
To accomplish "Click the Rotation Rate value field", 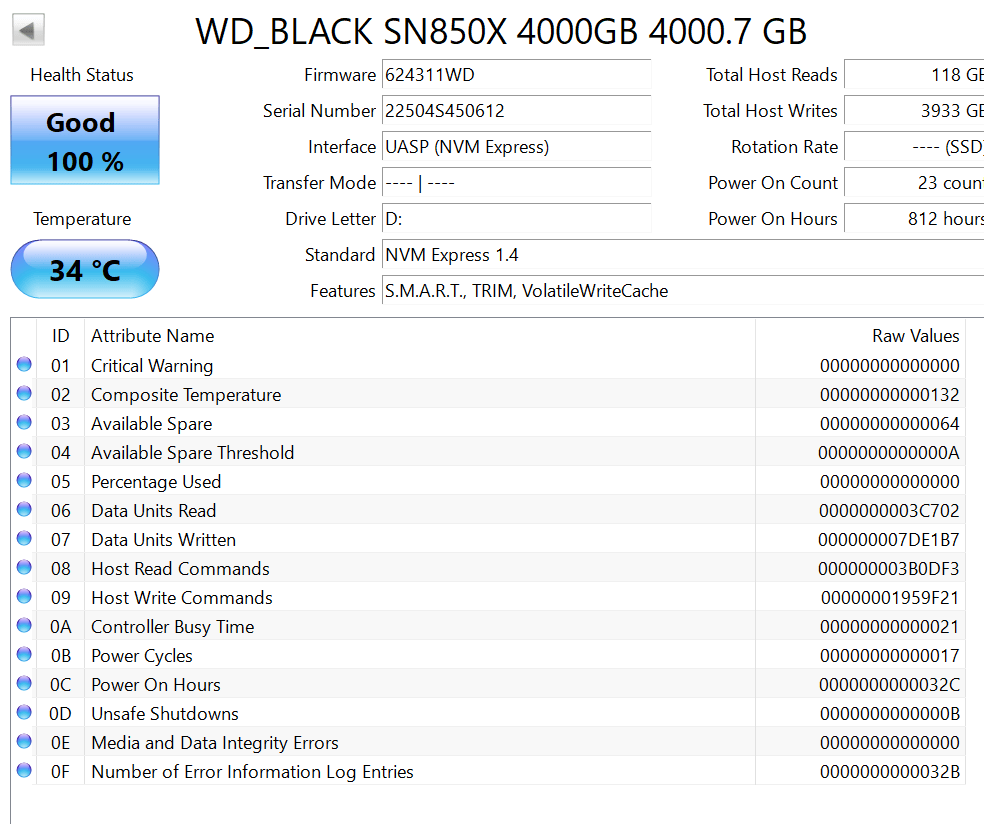I will pos(914,147).
